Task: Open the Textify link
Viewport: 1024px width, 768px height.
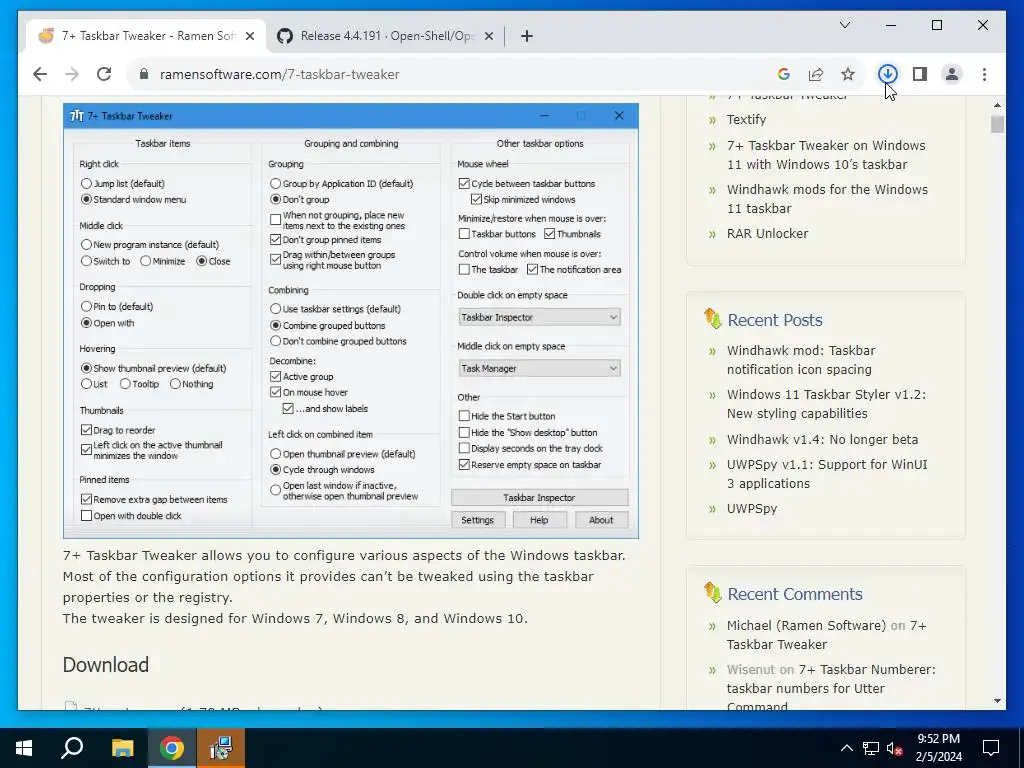Action: [746, 120]
